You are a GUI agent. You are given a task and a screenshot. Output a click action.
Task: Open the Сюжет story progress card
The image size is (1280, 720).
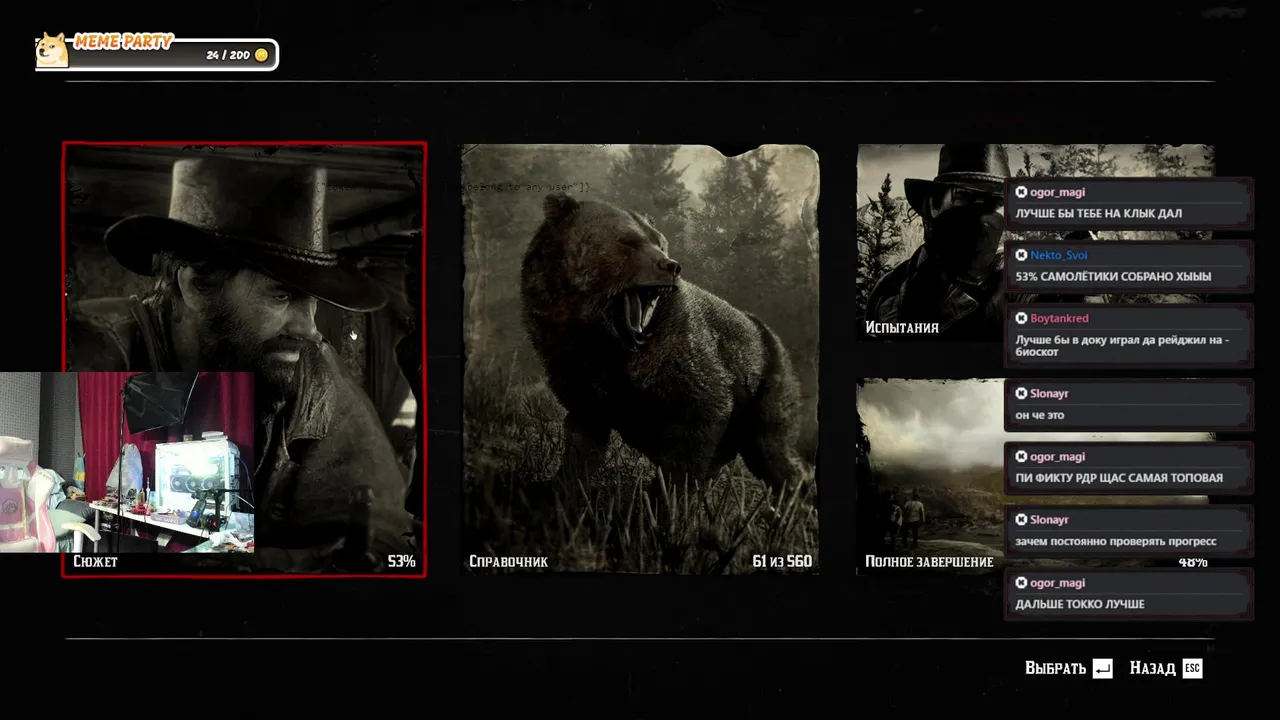(244, 359)
